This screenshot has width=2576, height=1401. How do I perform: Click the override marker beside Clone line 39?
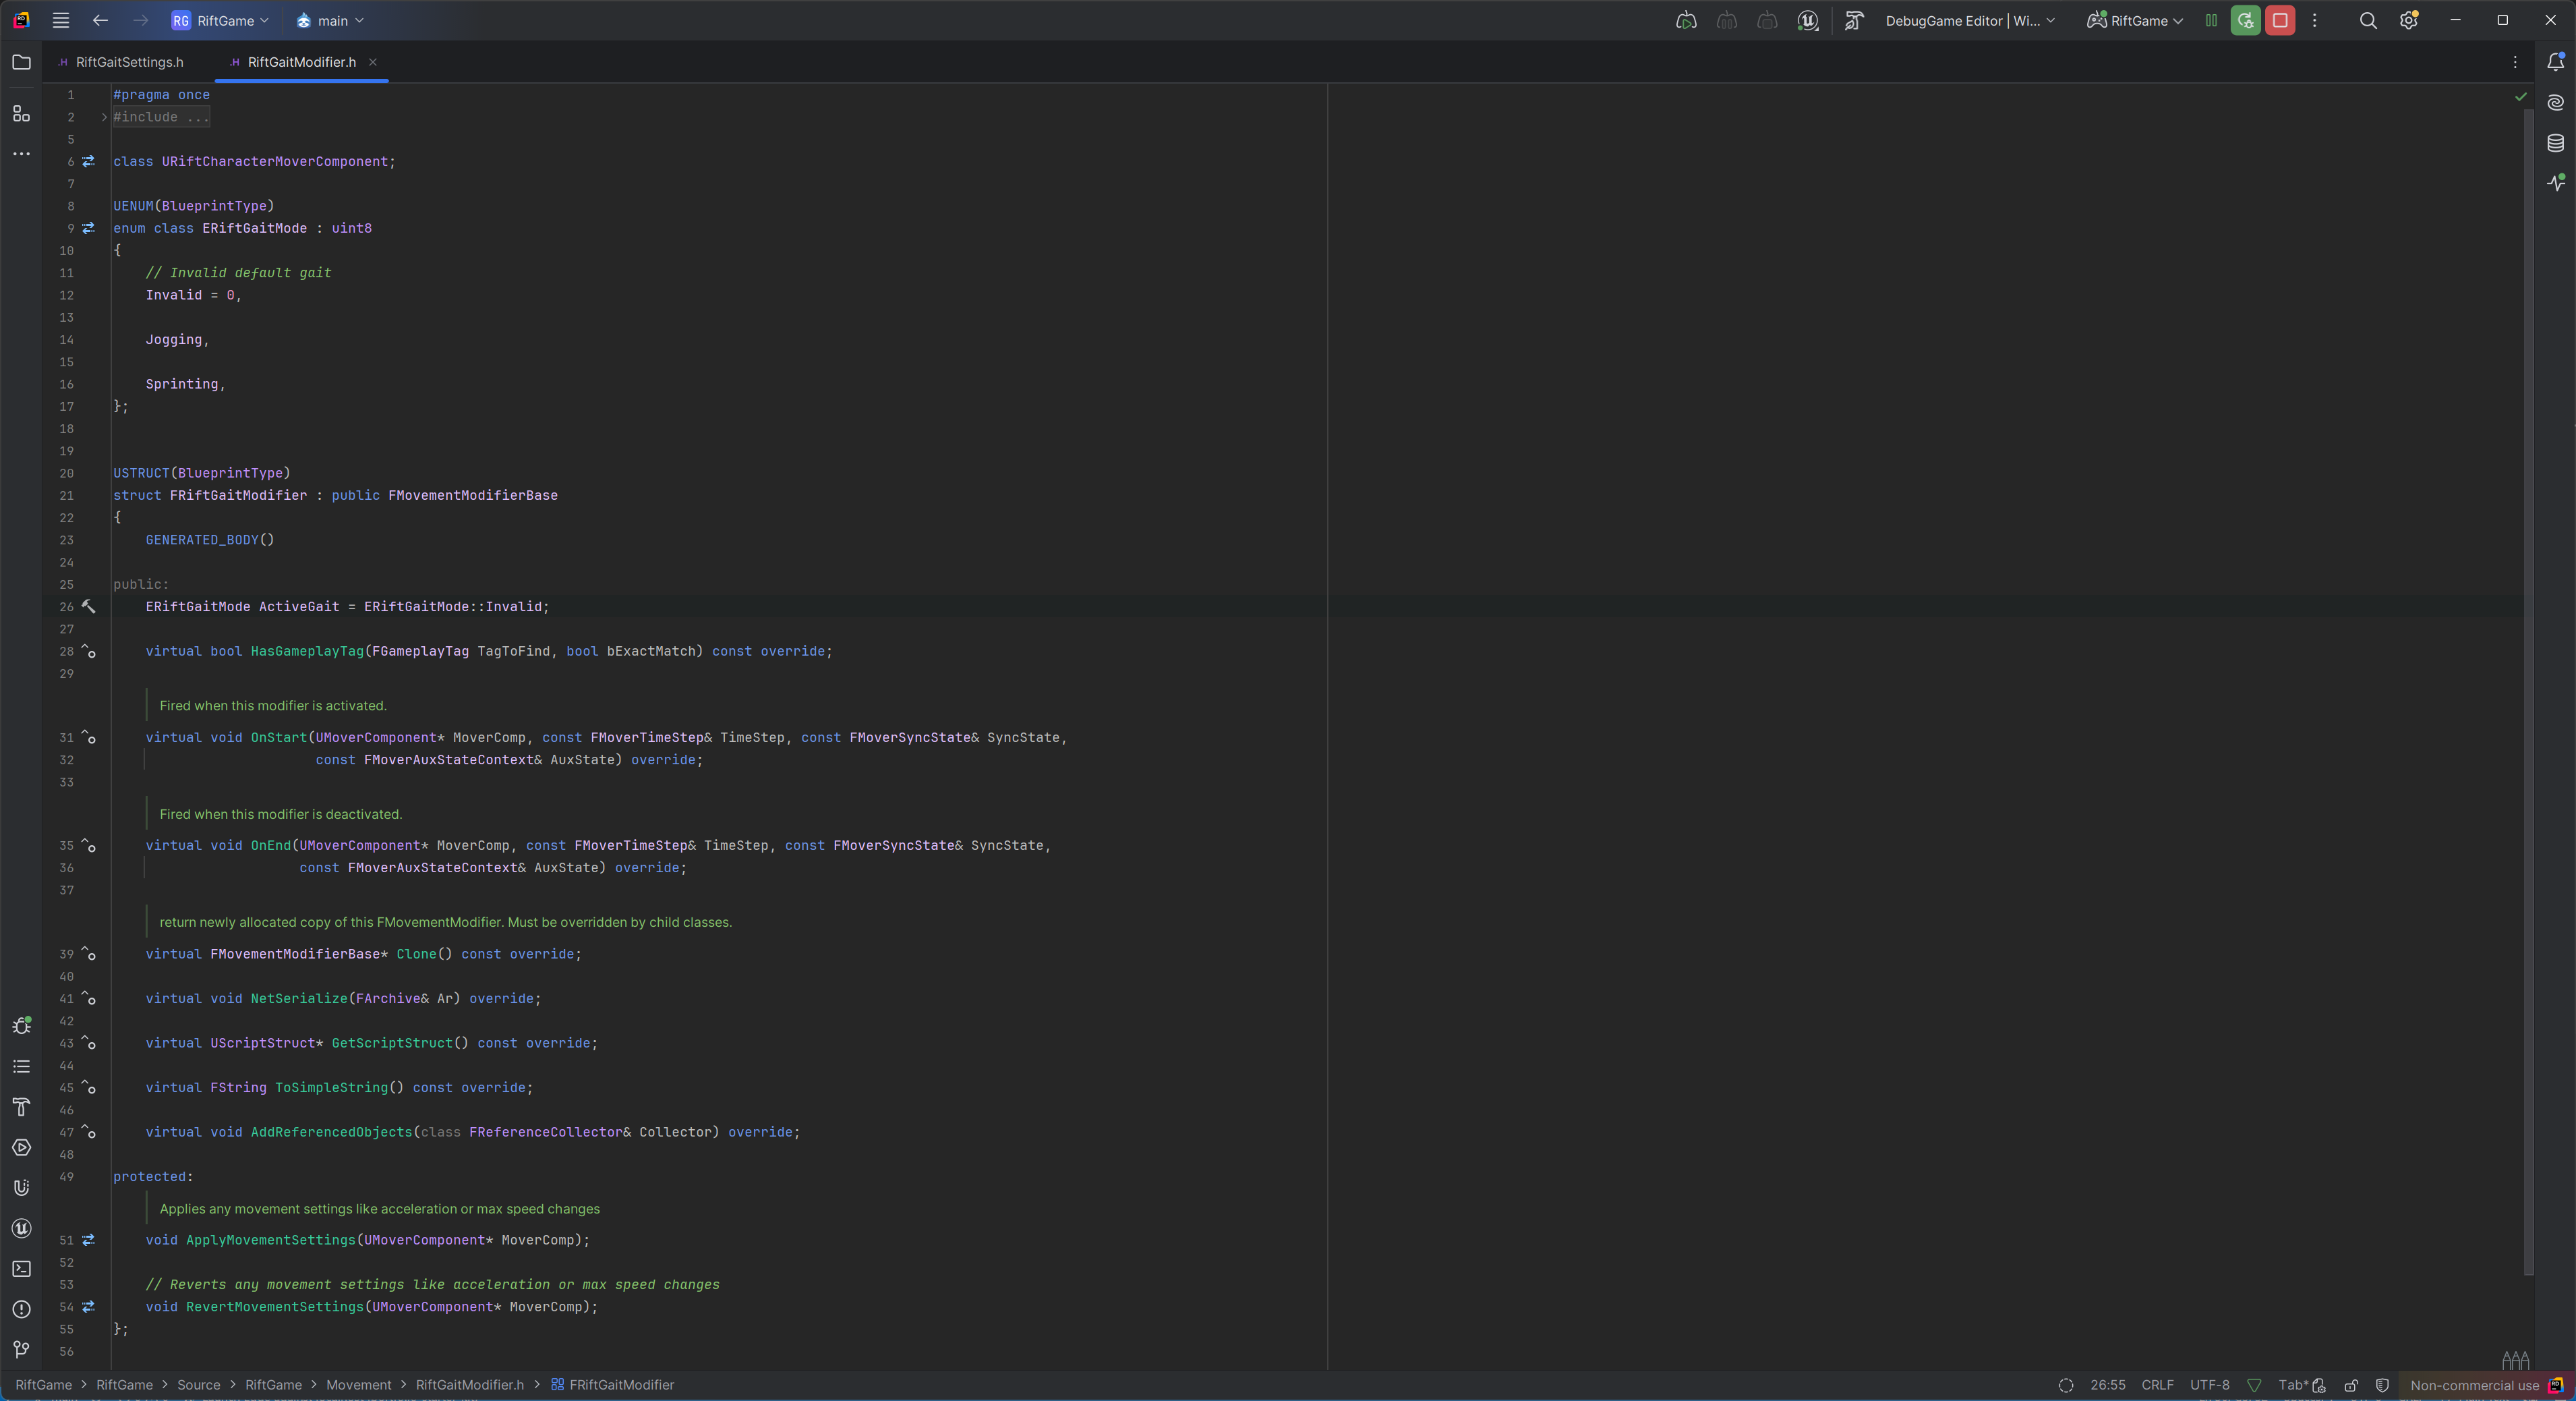tap(88, 954)
